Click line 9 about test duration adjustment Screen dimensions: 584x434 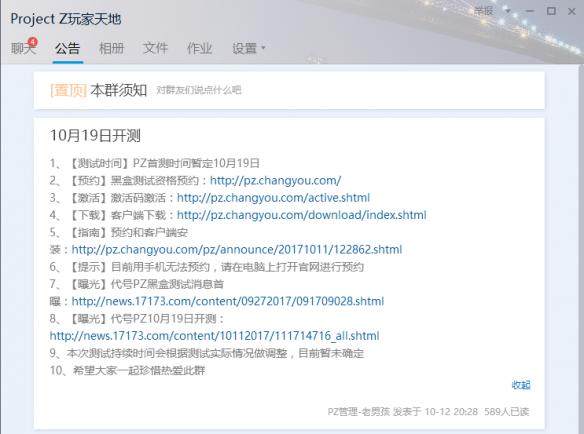click(207, 353)
